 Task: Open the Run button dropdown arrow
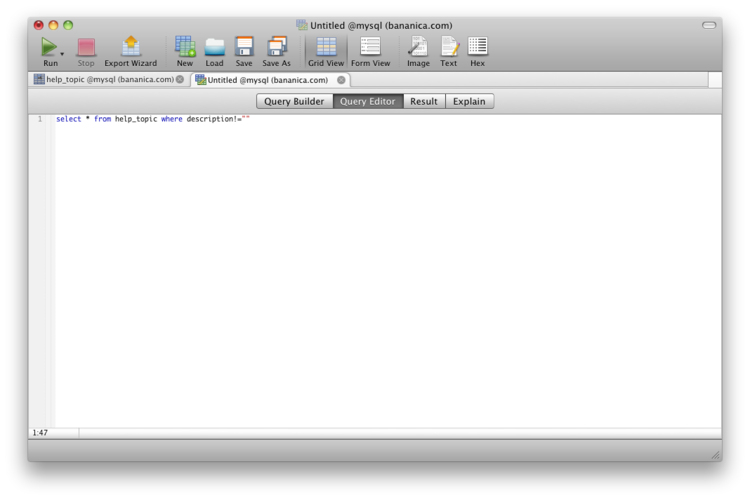coord(62,54)
